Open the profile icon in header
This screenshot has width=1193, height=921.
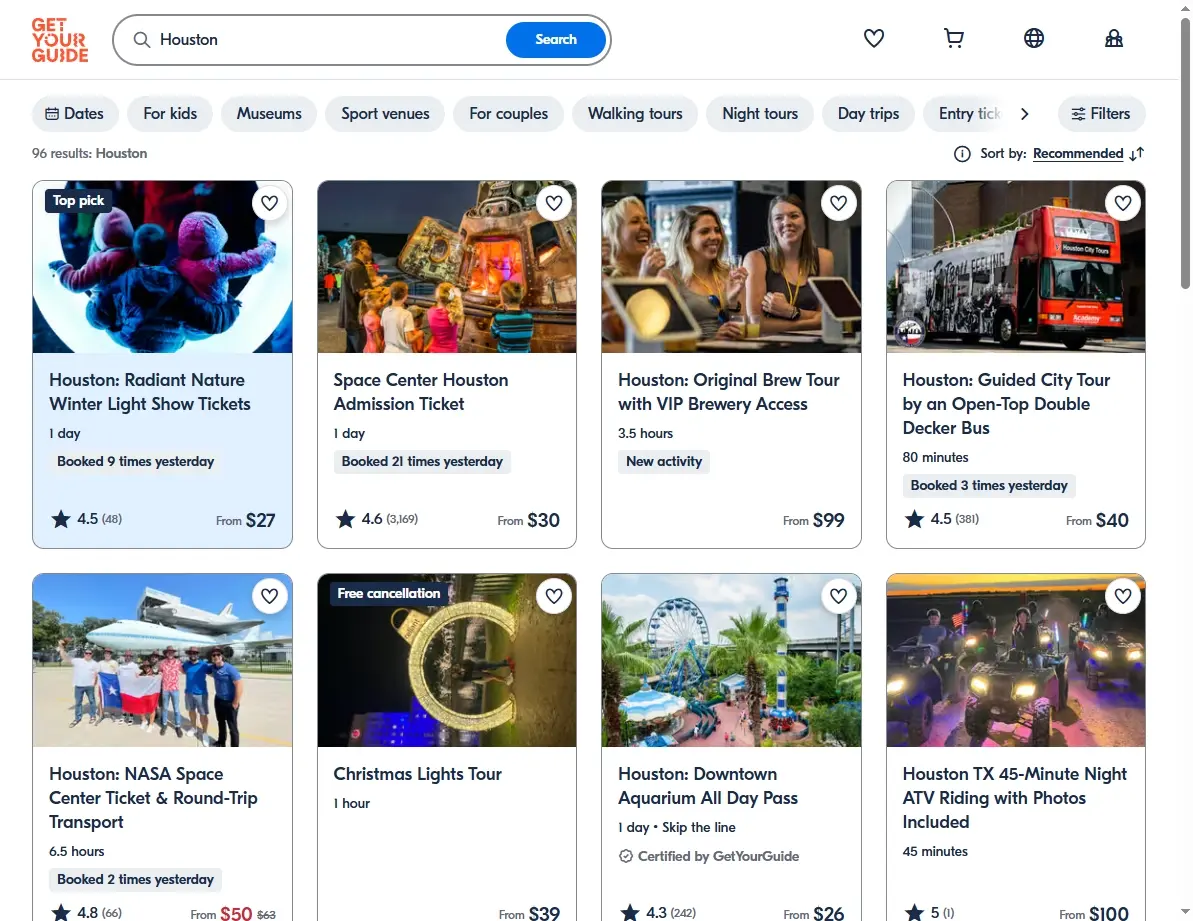point(1114,38)
